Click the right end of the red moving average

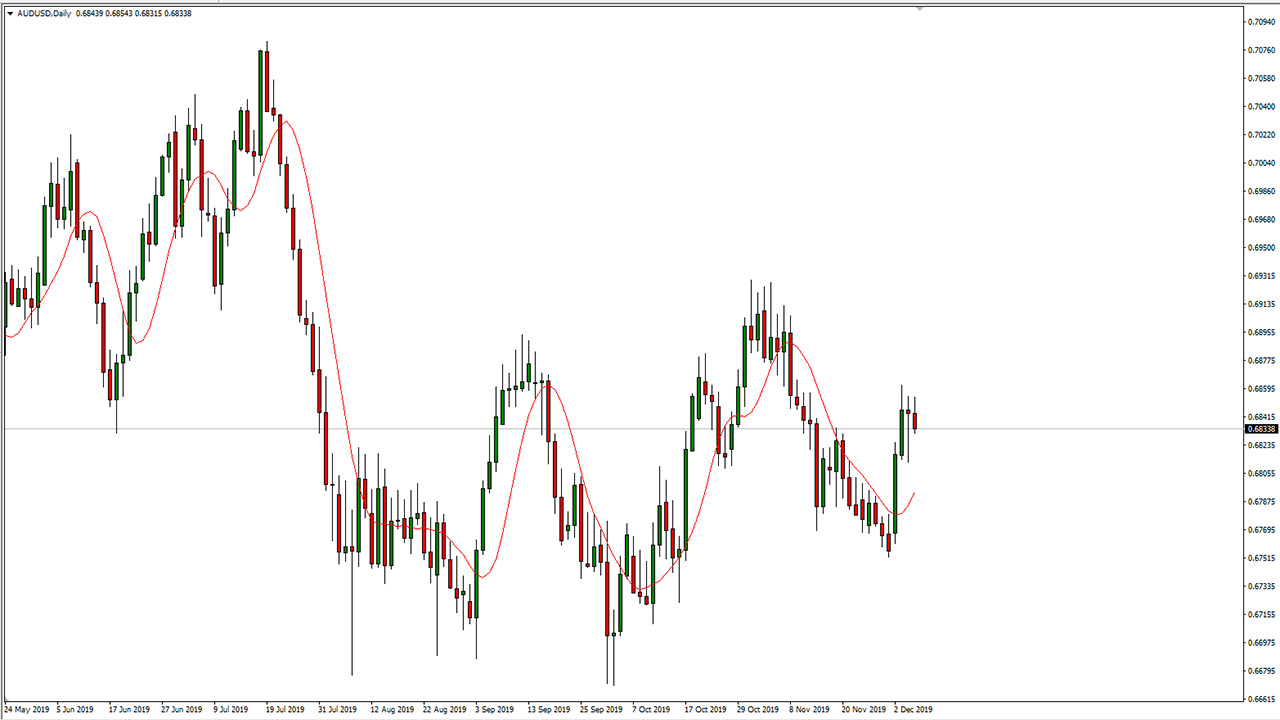[913, 492]
